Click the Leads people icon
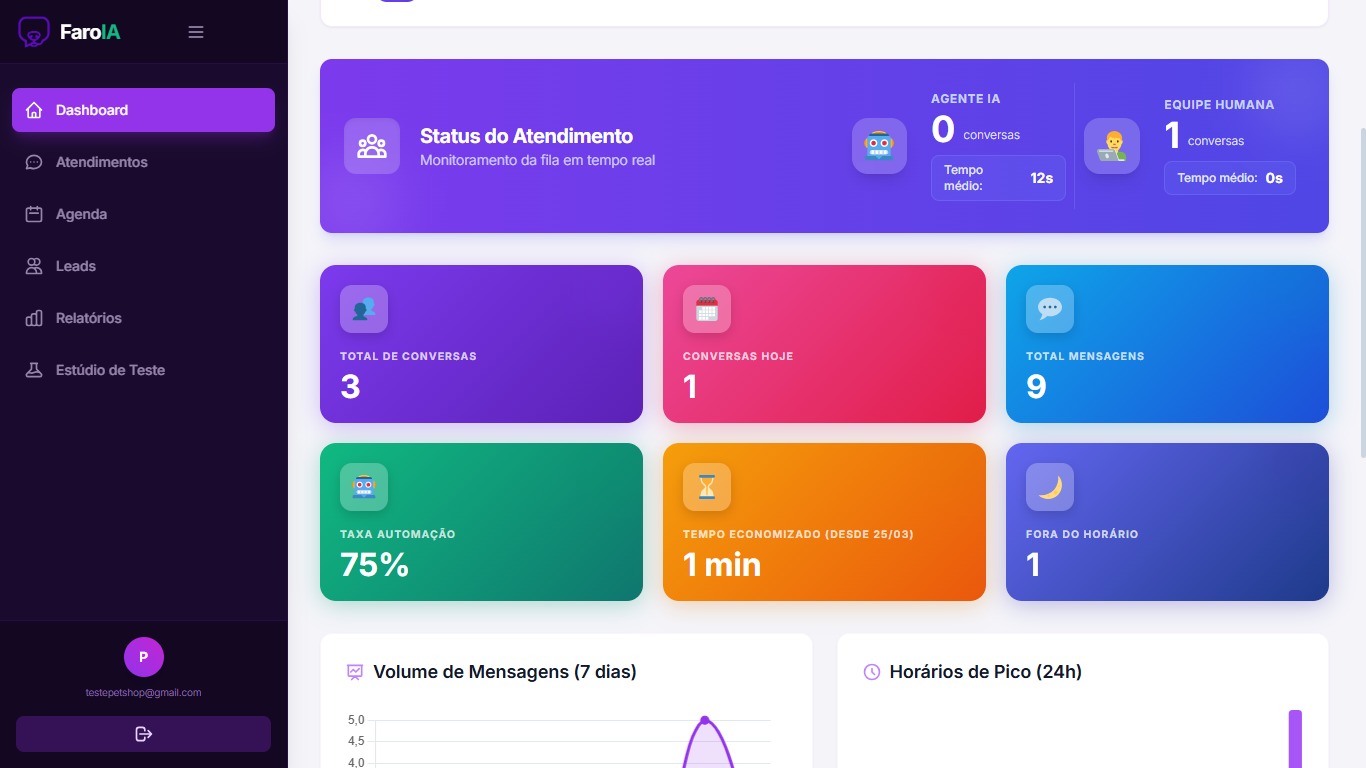 coord(34,266)
